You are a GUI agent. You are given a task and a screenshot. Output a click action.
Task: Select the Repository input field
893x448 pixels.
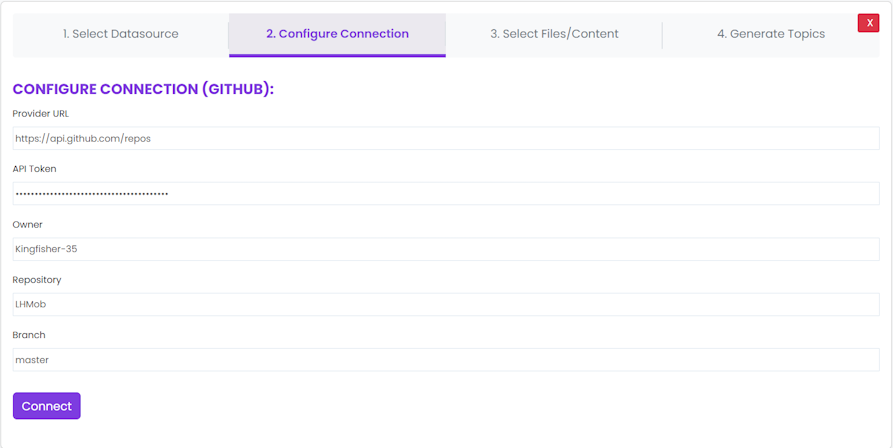[x=445, y=304]
